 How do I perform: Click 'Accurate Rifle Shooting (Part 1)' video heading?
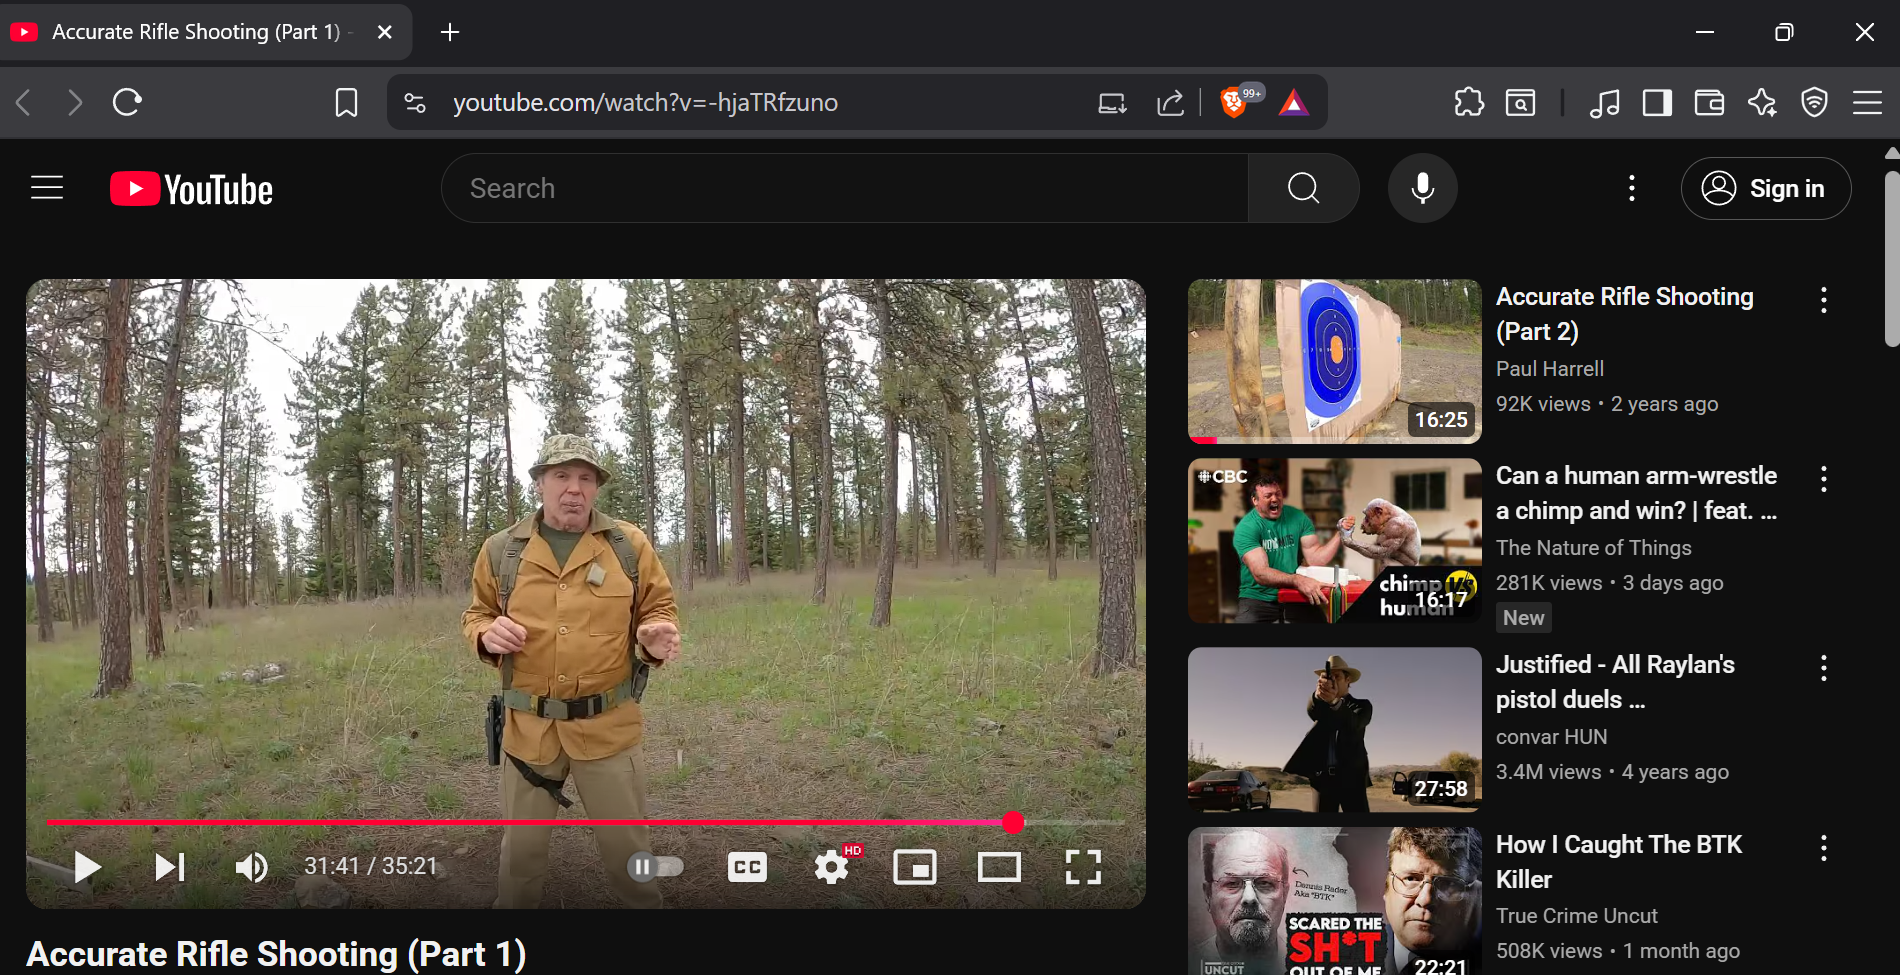tap(276, 954)
